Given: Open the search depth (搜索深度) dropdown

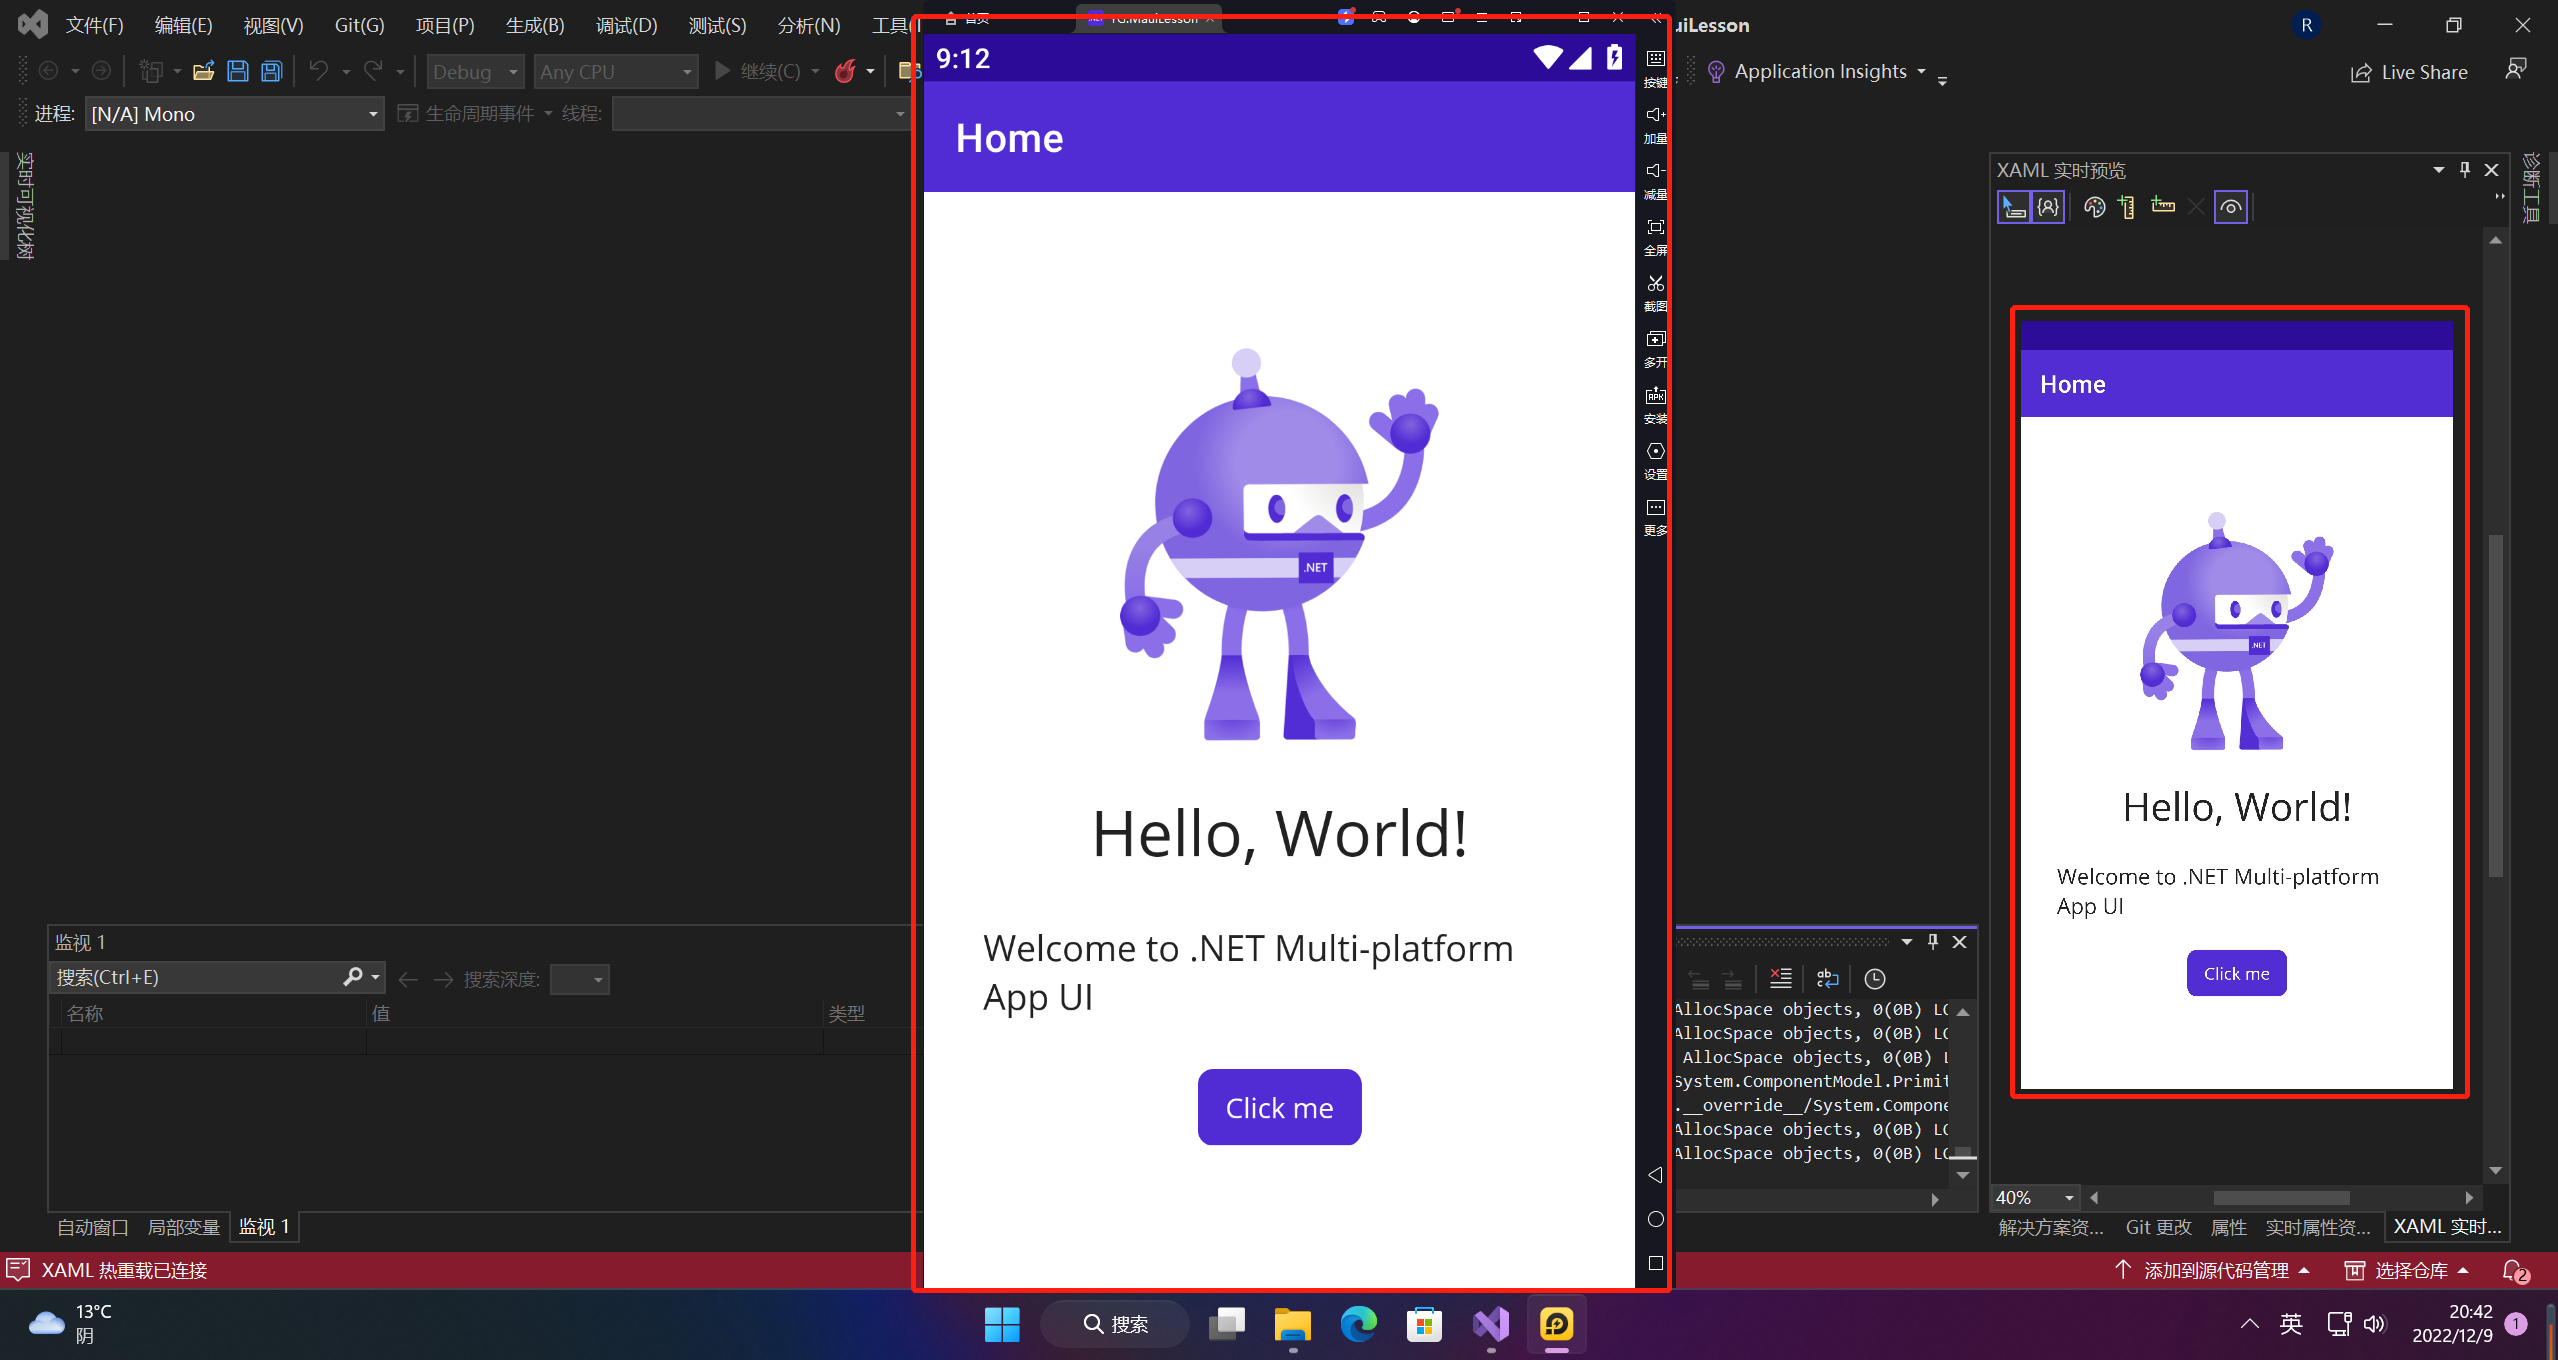Looking at the screenshot, I should tap(580, 979).
